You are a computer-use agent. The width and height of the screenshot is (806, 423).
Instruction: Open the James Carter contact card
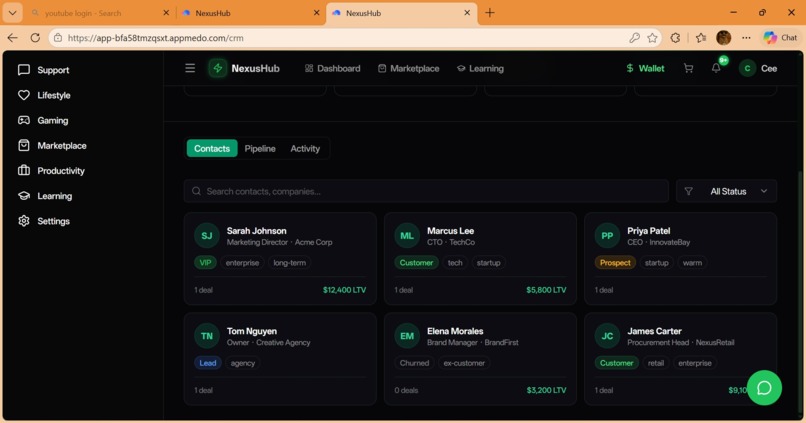681,359
